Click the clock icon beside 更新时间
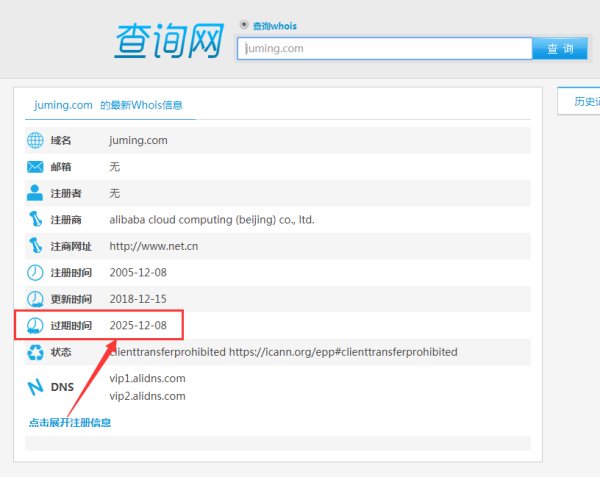600x477 pixels. [35, 299]
